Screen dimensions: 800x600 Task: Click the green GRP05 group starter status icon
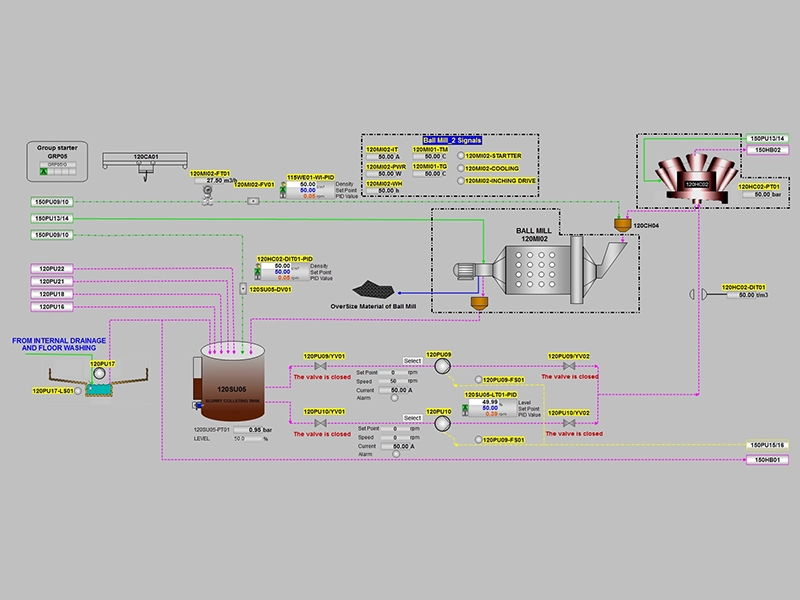point(44,172)
